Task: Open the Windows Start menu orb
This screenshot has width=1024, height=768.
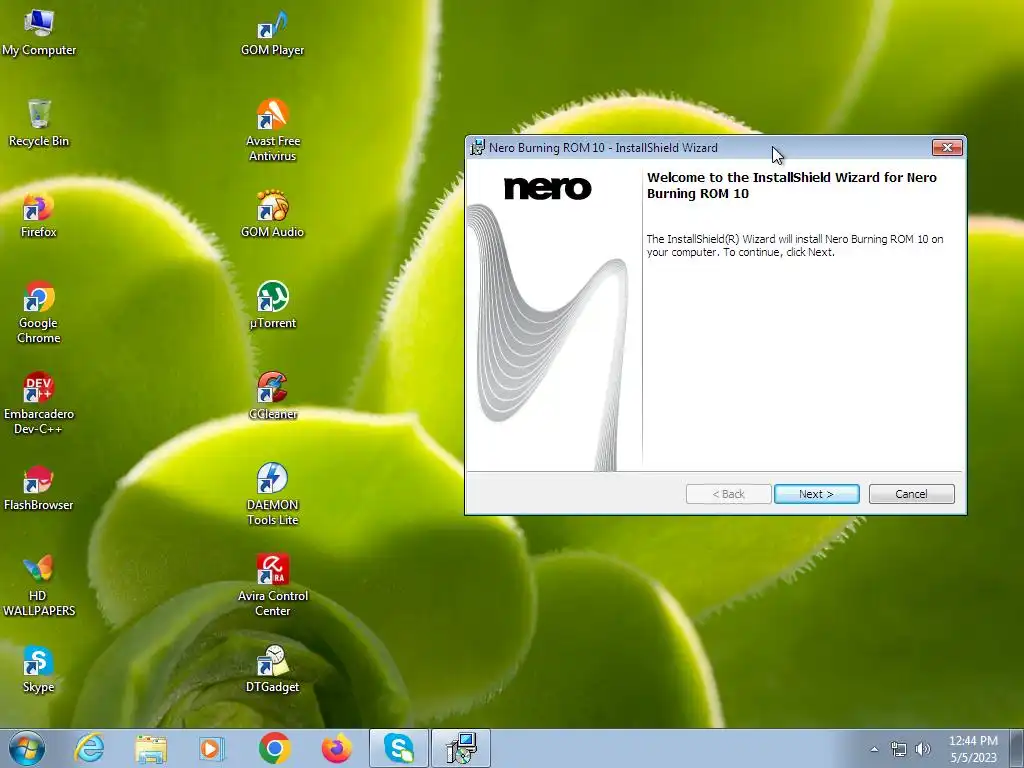Action: 26,748
